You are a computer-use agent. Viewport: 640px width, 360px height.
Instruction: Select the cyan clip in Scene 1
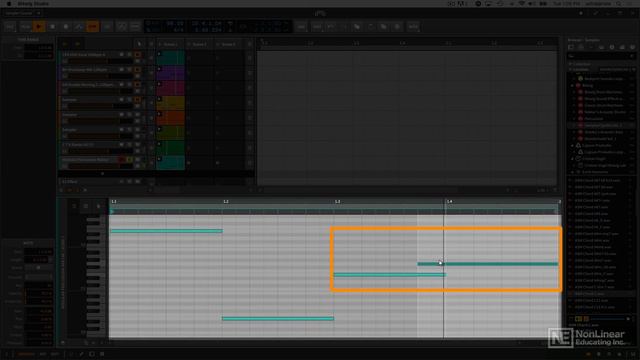pos(171,163)
